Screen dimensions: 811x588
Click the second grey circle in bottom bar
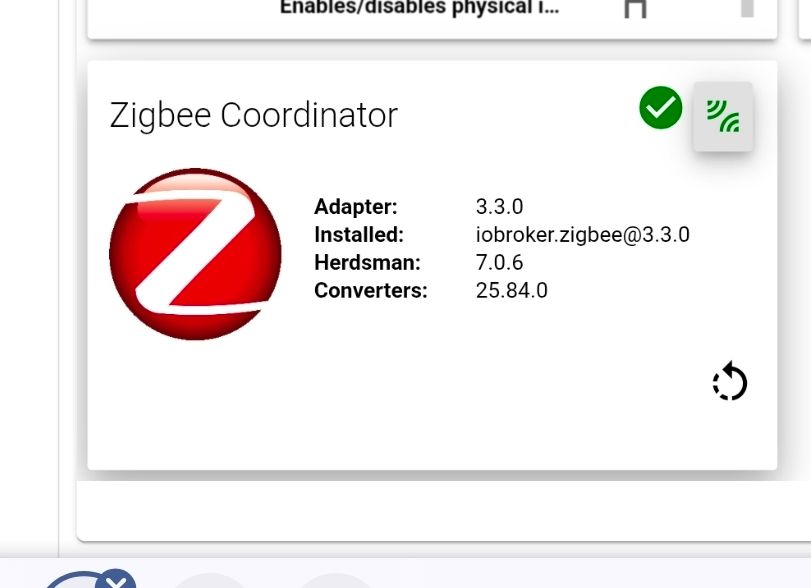click(x=335, y=581)
